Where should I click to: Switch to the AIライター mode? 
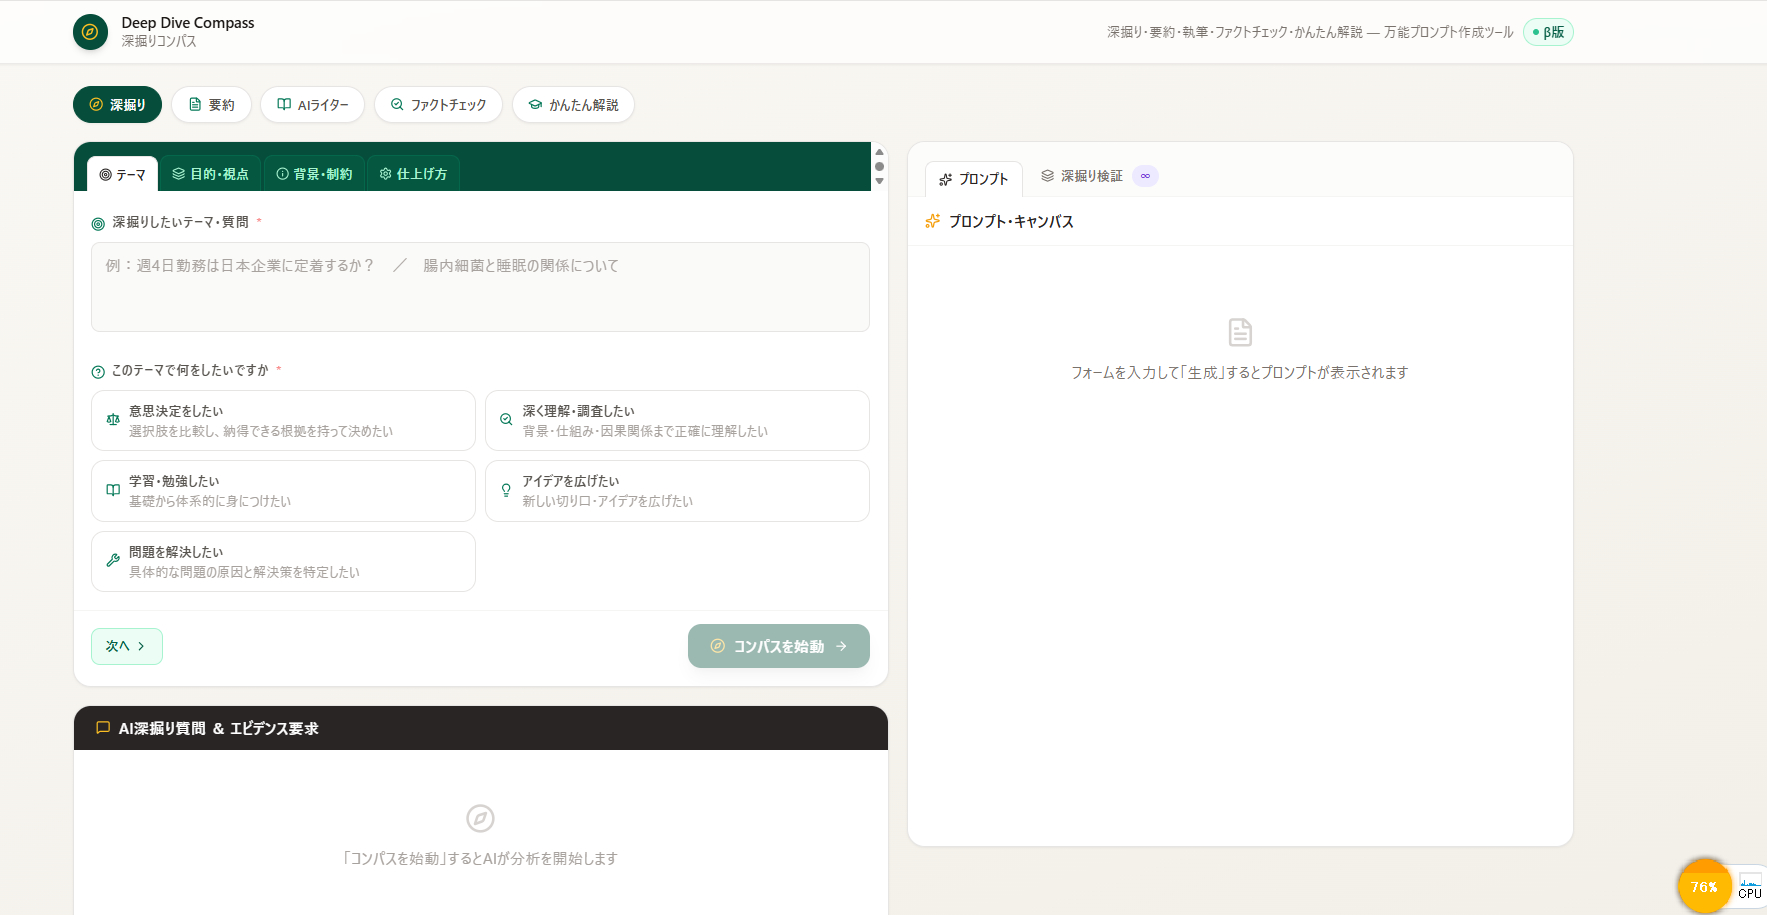click(x=313, y=105)
